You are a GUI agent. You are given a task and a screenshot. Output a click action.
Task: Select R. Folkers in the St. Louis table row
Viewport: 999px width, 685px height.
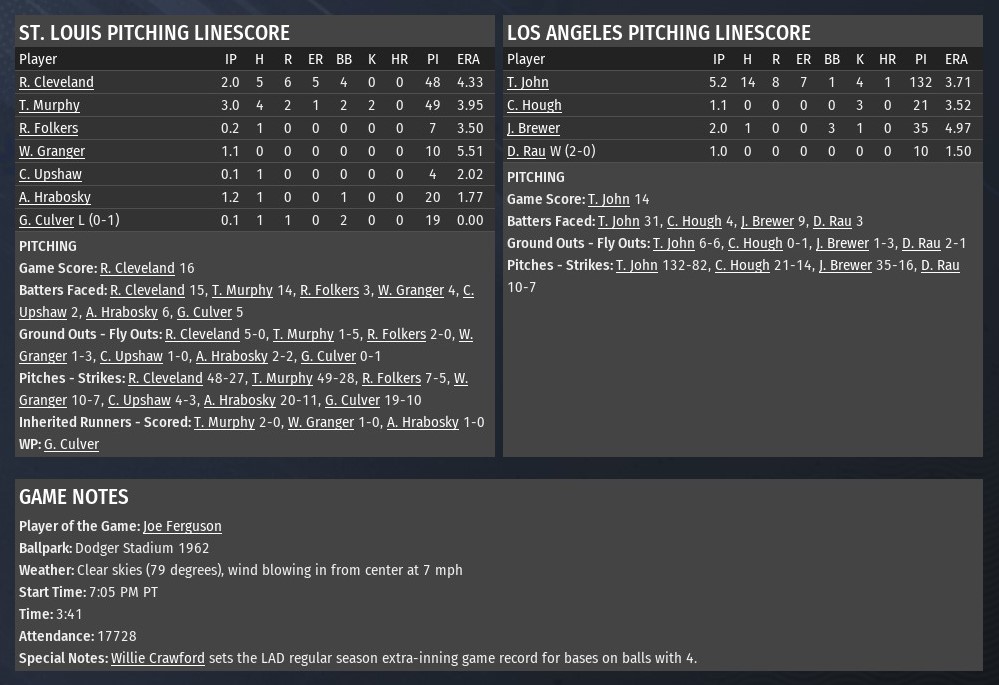(48, 128)
